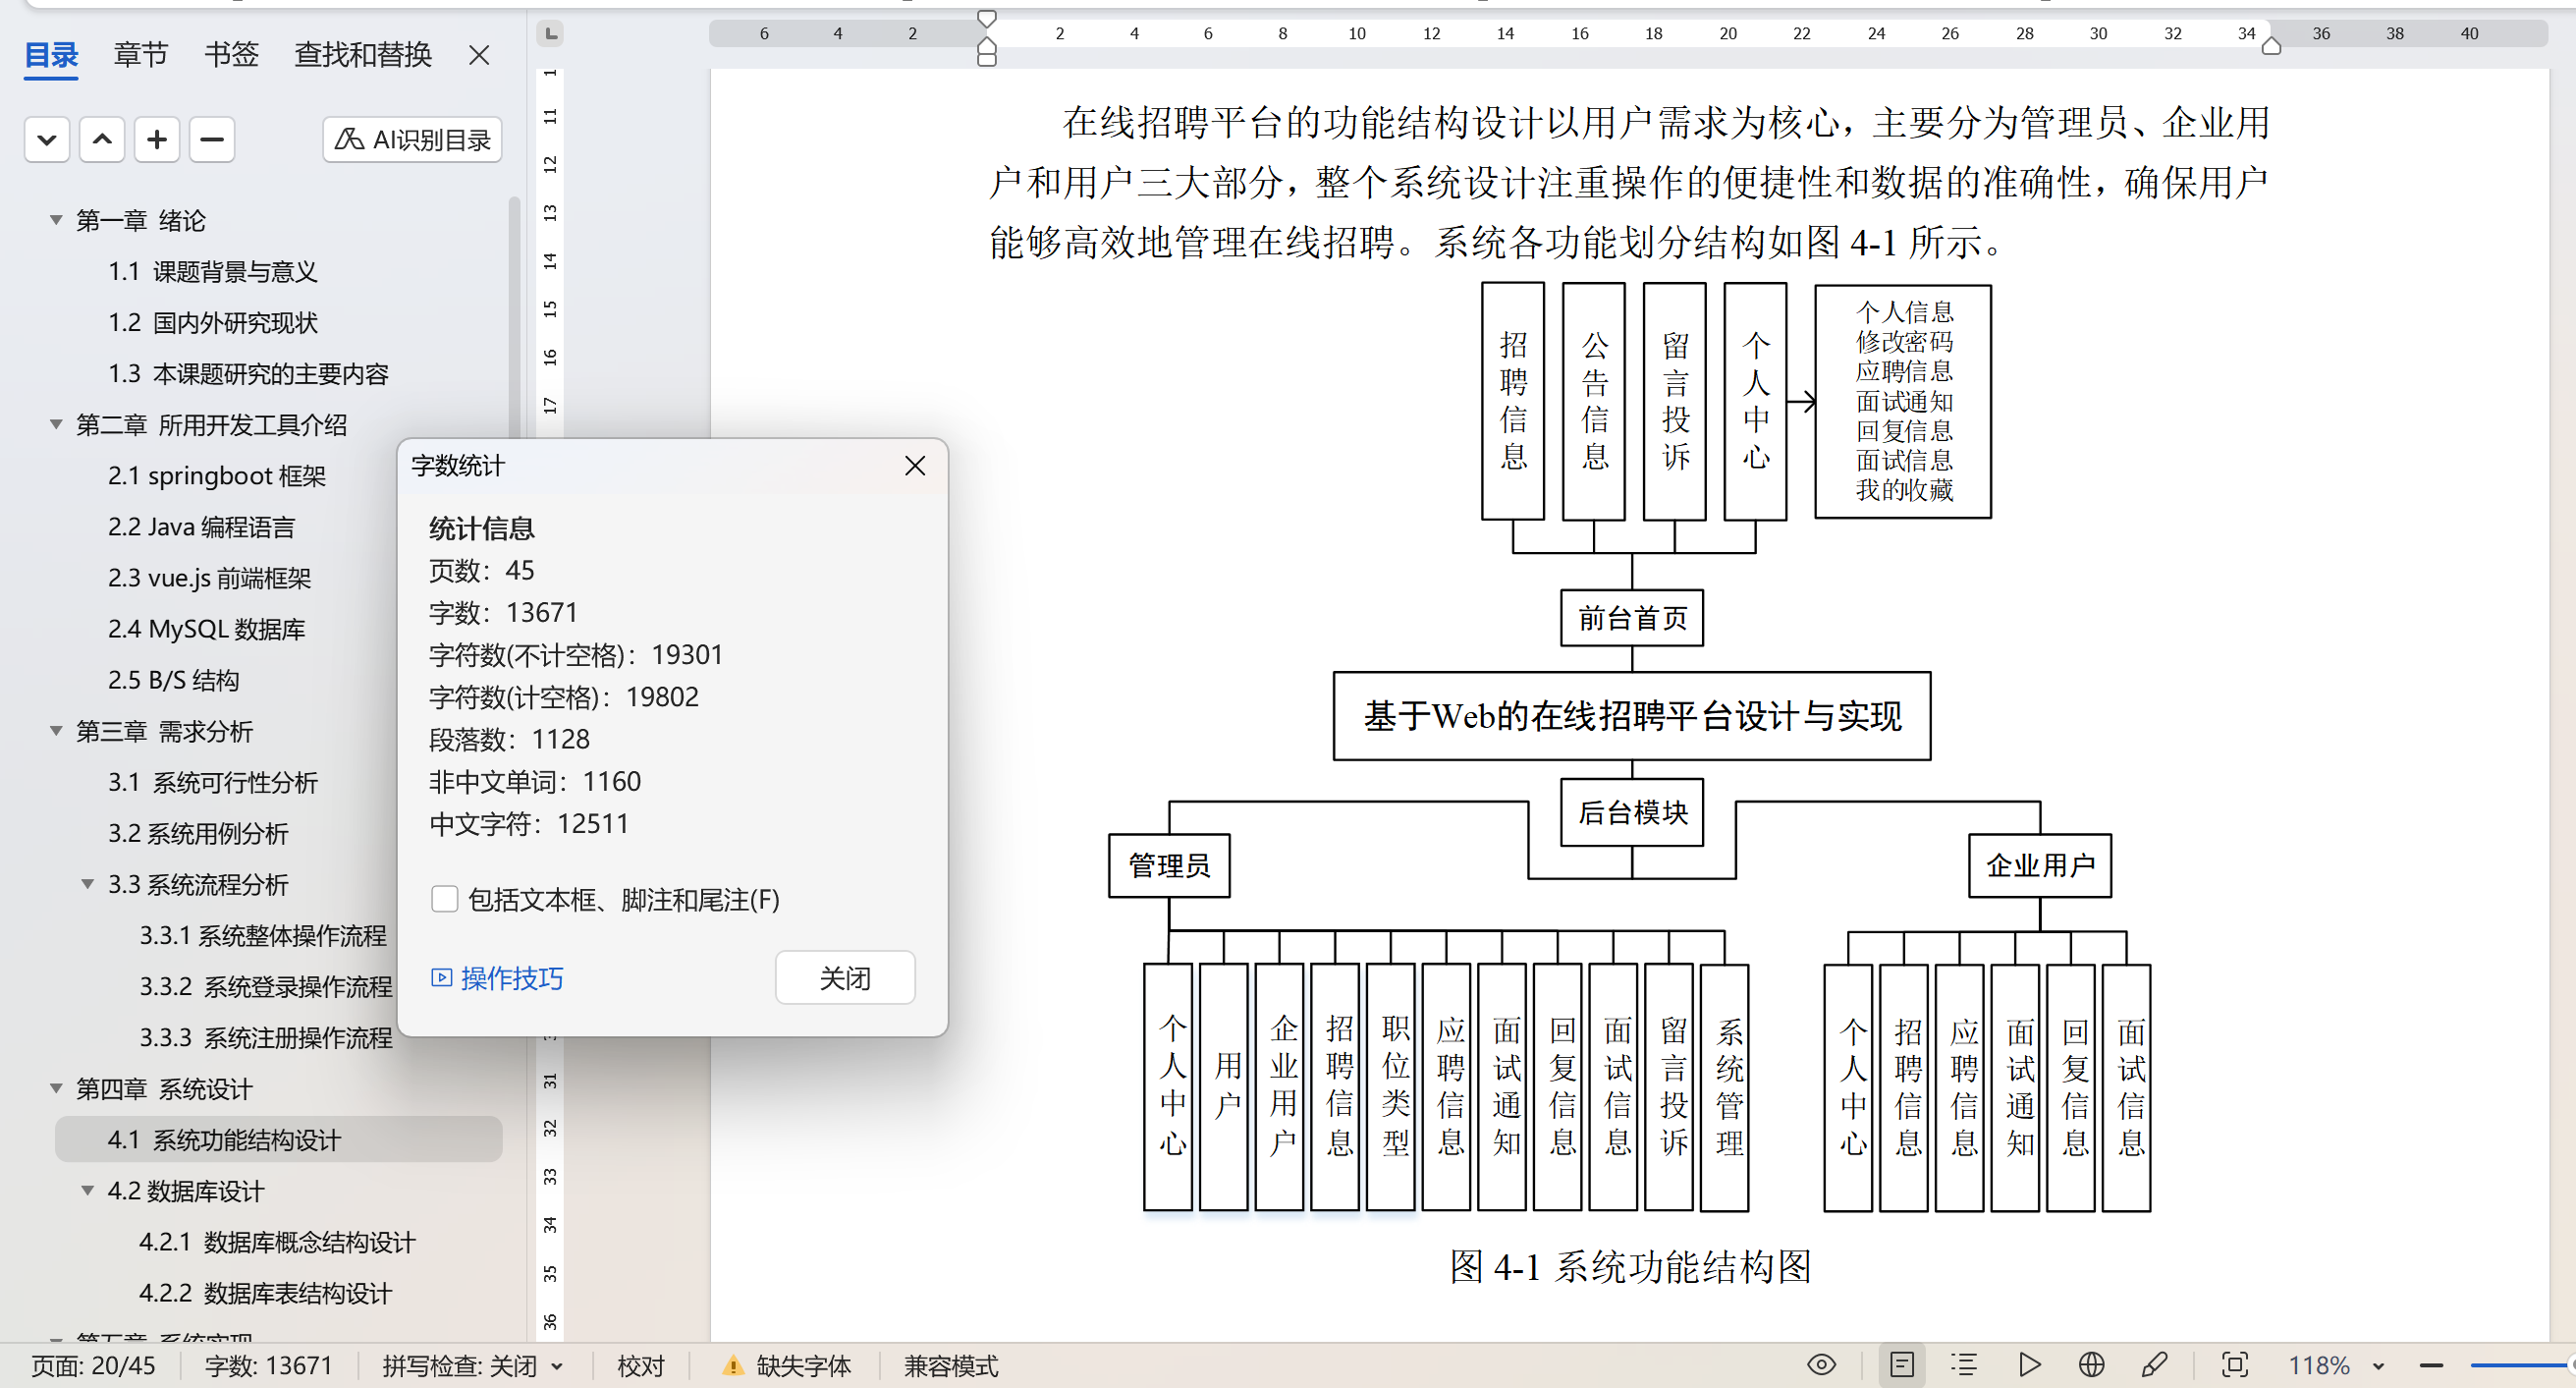Image resolution: width=2576 pixels, height=1388 pixels.
Task: Enable 包括文本框、脚注和尾注 checkbox
Action: click(x=444, y=899)
